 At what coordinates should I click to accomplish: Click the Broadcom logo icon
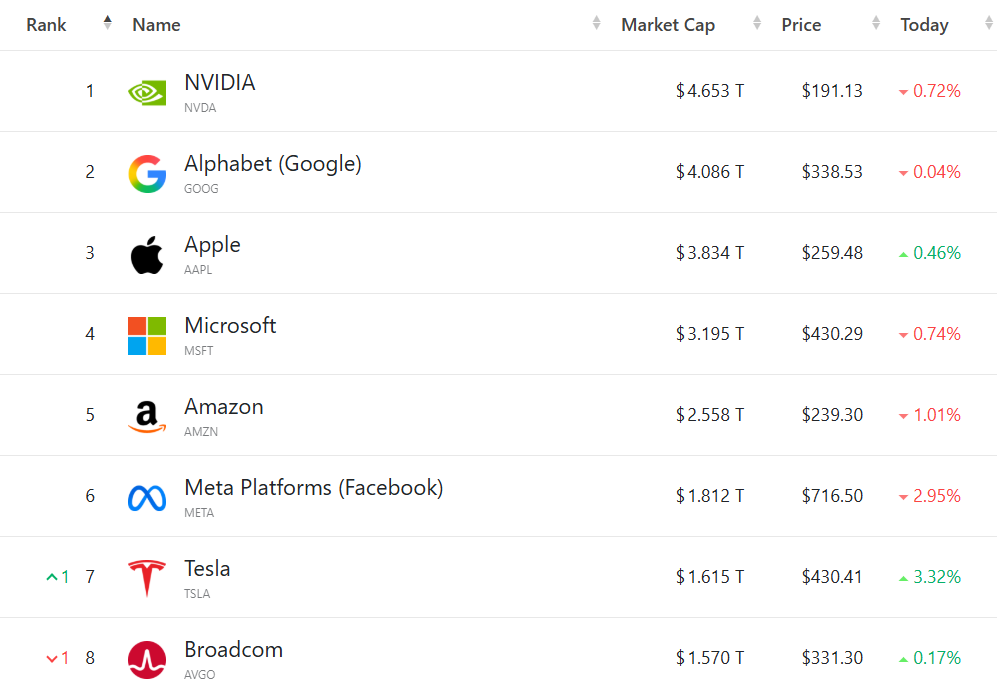point(147,659)
